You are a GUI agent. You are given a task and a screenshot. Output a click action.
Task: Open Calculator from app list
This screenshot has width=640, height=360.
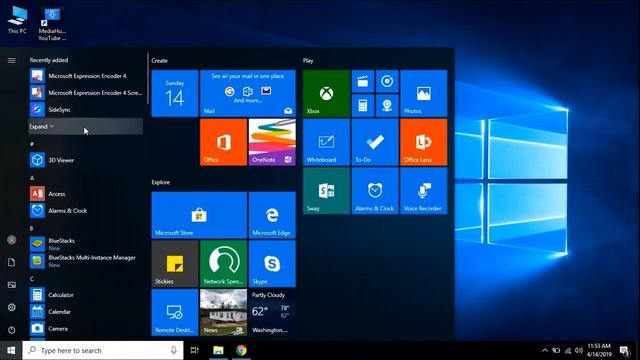click(86, 295)
